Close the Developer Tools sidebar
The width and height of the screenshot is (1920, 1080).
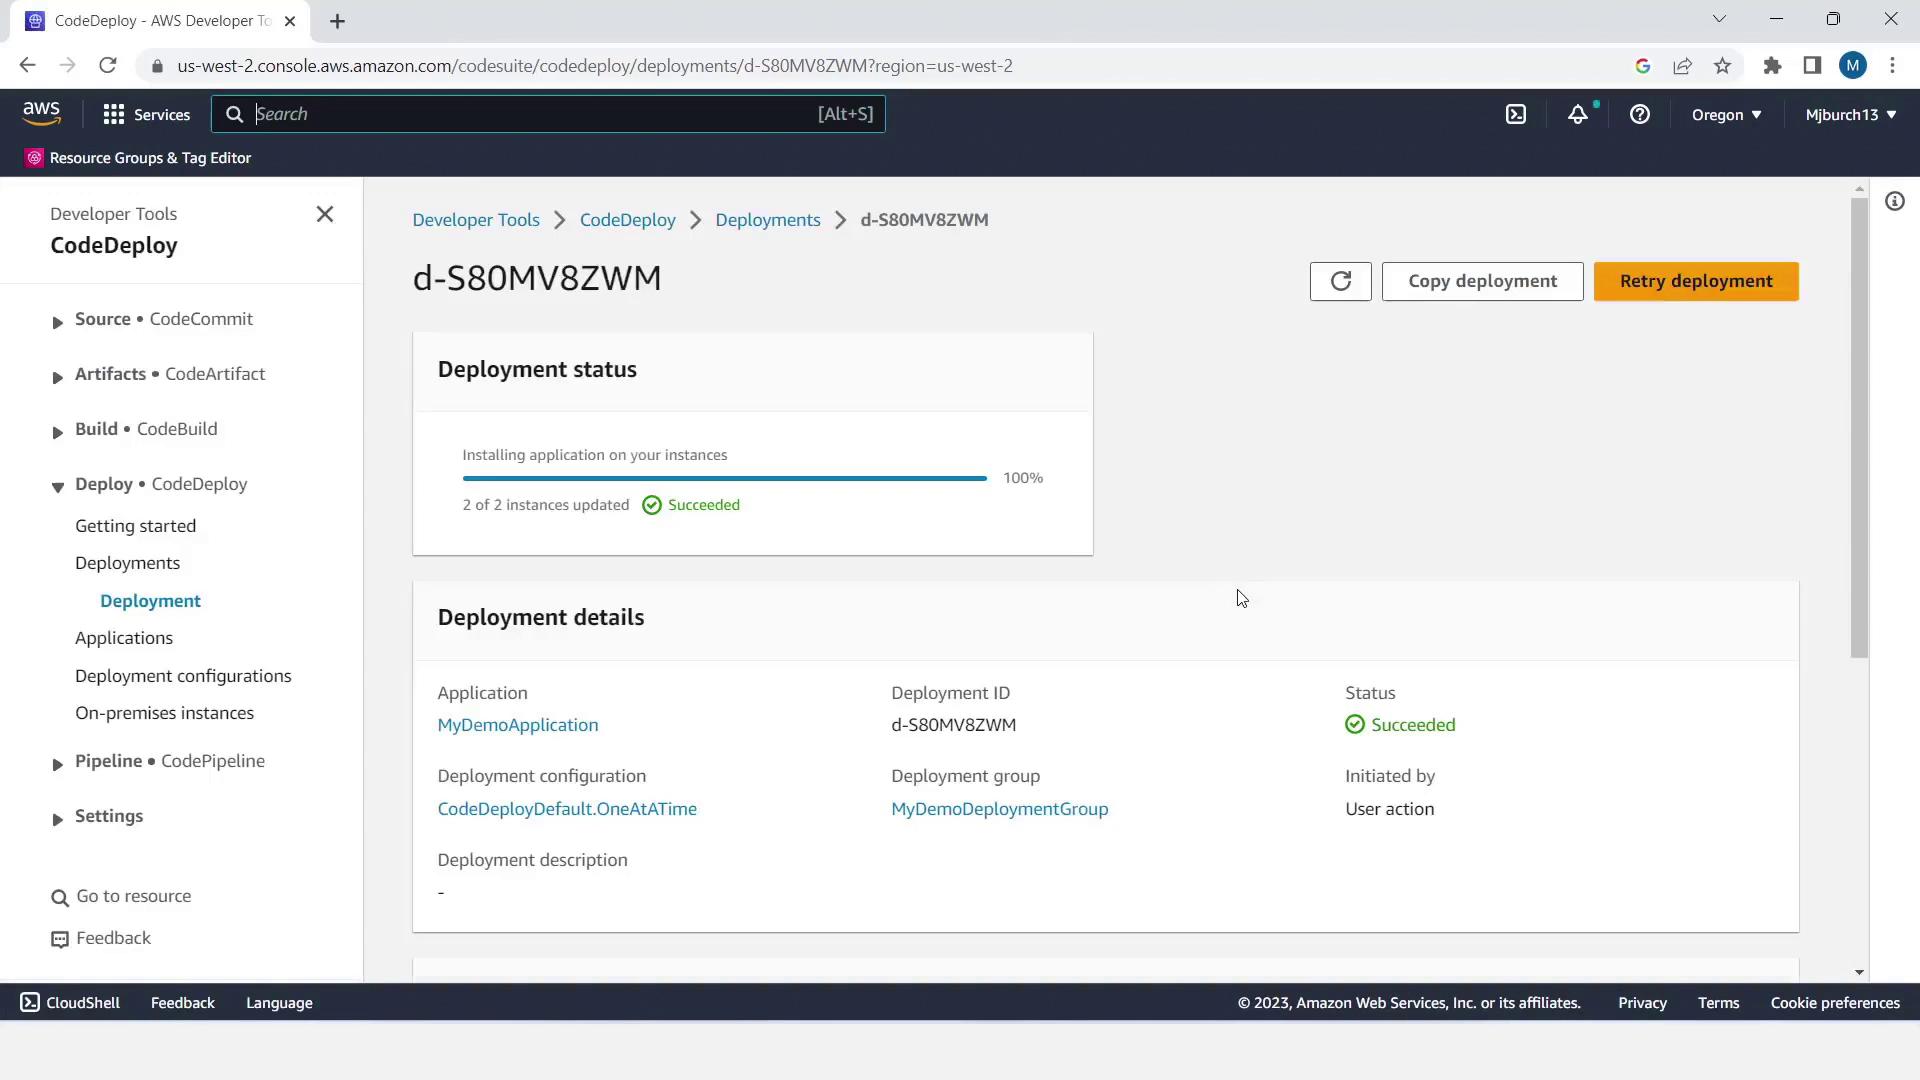324,214
